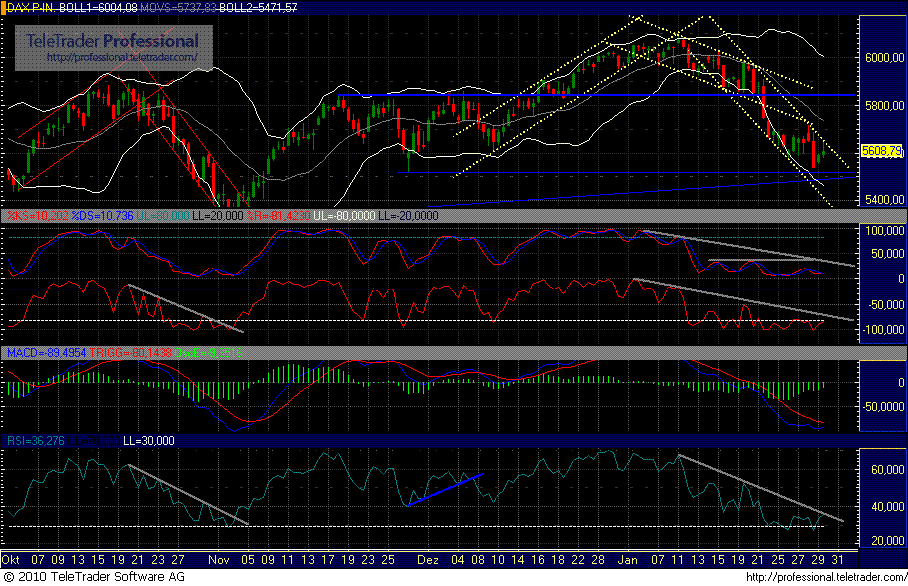Select the Okt month label on the date axis
908x586 pixels.
point(10,559)
